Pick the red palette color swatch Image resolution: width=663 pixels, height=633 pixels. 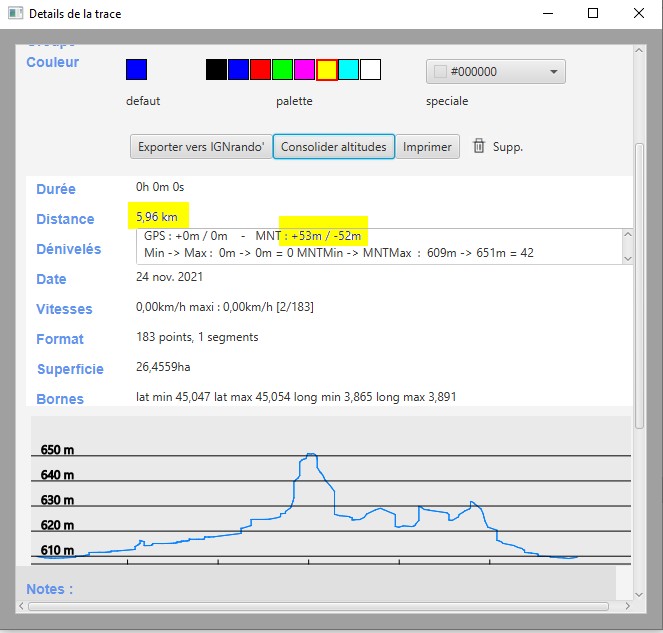[x=260, y=70]
